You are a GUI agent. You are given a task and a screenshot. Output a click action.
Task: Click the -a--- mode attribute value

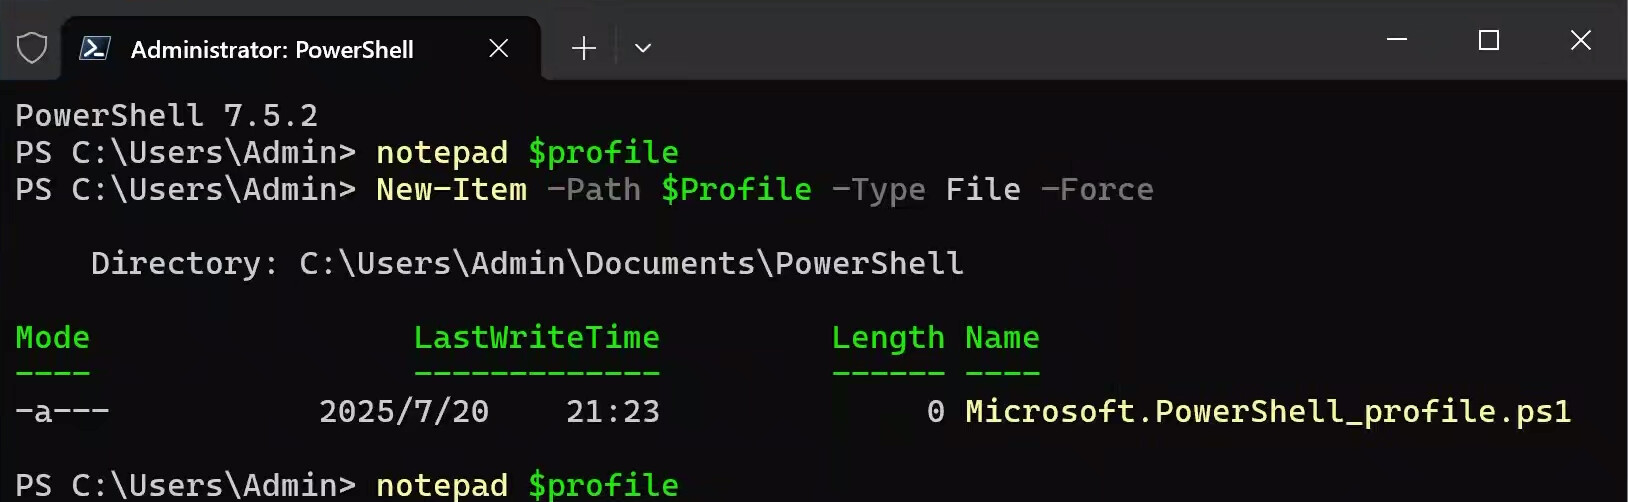62,412
